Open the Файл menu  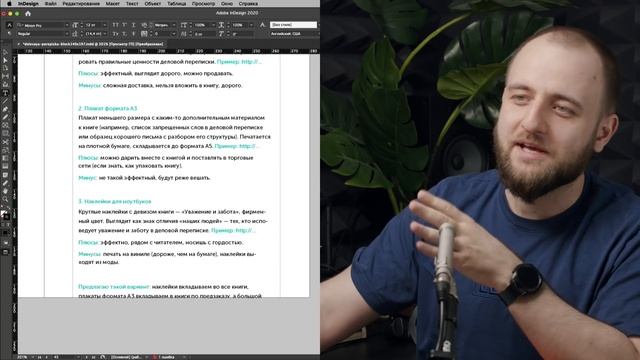pyautogui.click(x=51, y=3)
